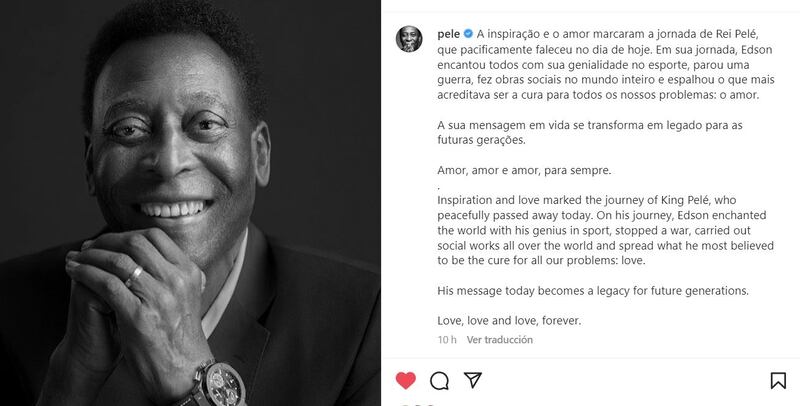Click the single dot separator line
This screenshot has width=800, height=406.
coord(439,188)
